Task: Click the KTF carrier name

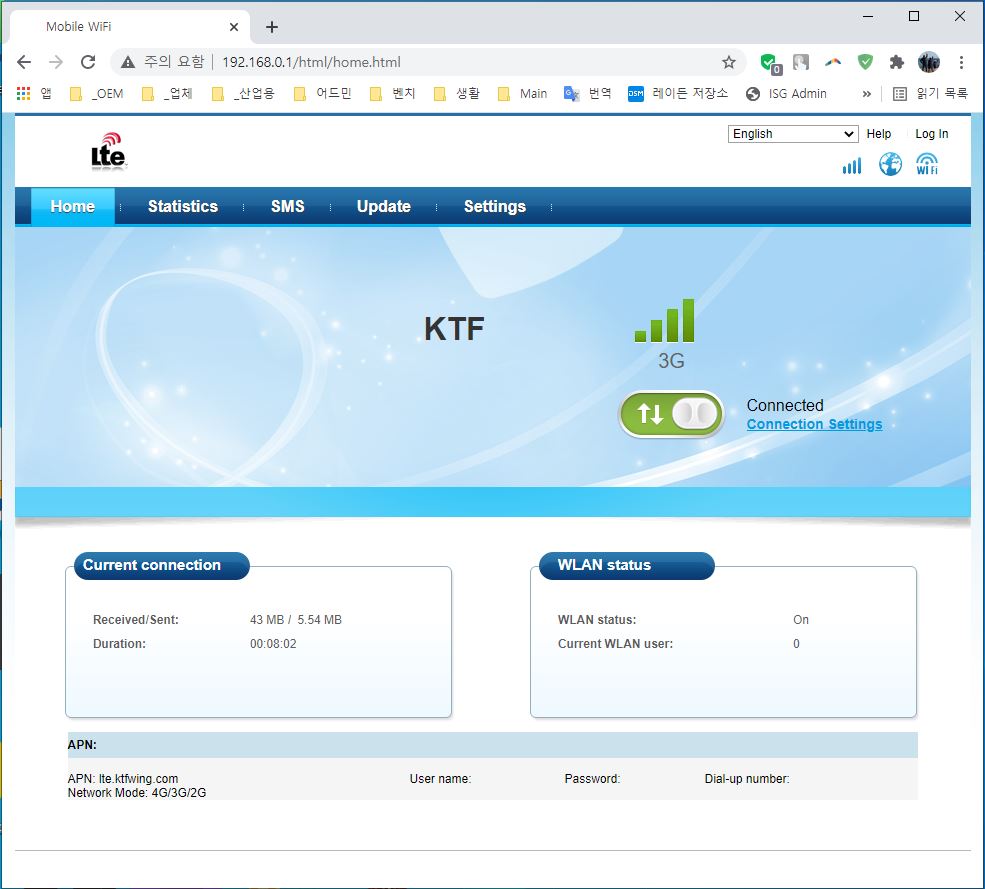Action: [454, 329]
